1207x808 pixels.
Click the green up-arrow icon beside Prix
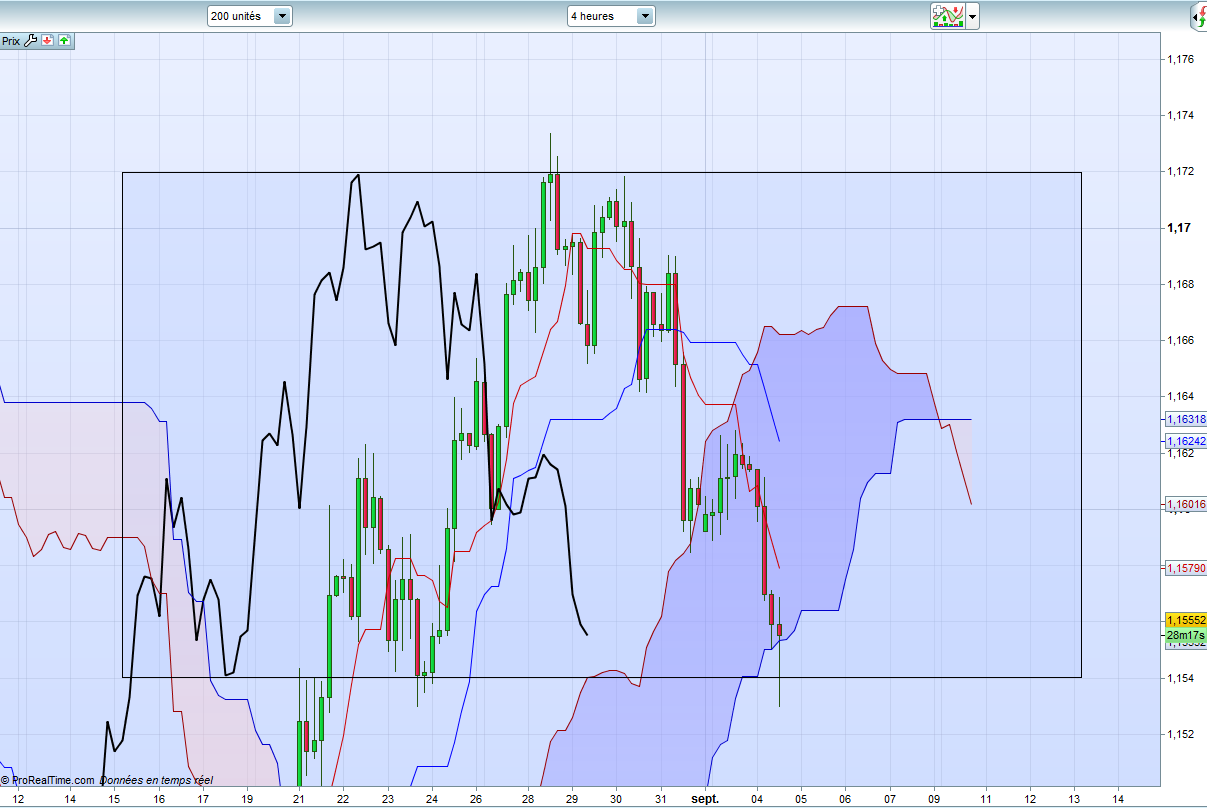(x=64, y=41)
